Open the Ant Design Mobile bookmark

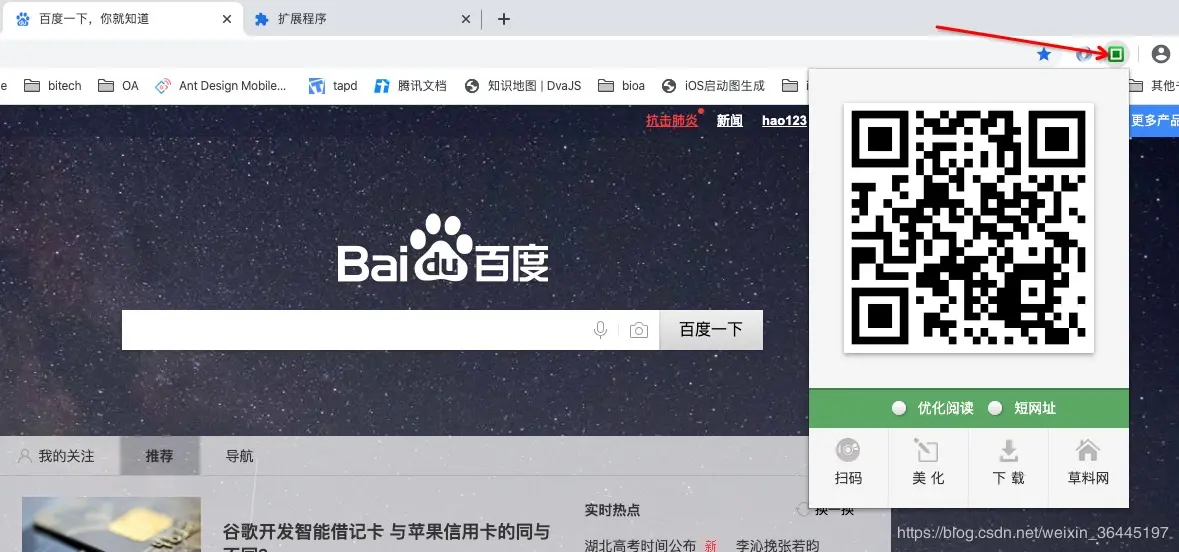point(220,86)
